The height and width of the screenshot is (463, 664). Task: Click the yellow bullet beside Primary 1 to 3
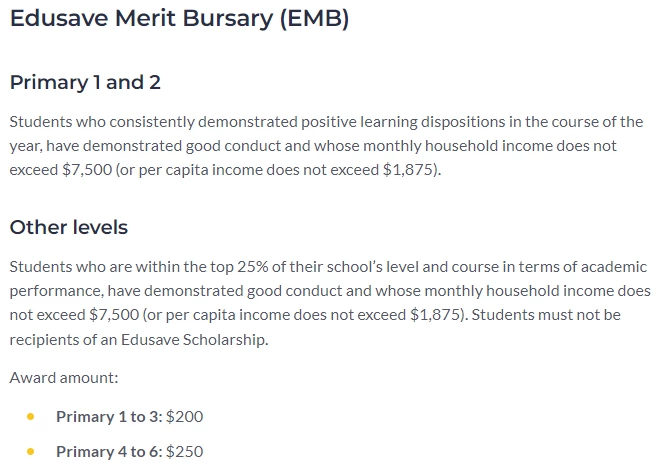[30, 416]
